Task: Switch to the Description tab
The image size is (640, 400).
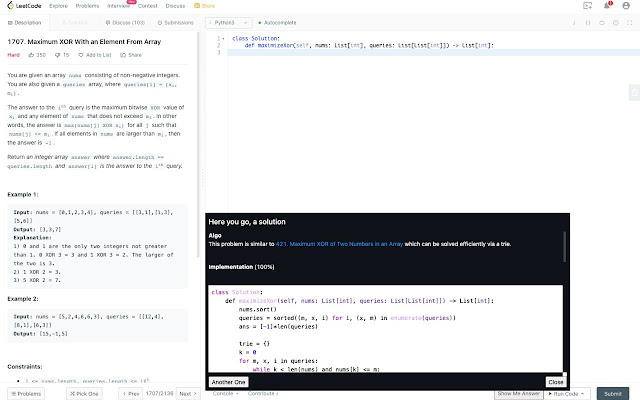Action: [24, 23]
